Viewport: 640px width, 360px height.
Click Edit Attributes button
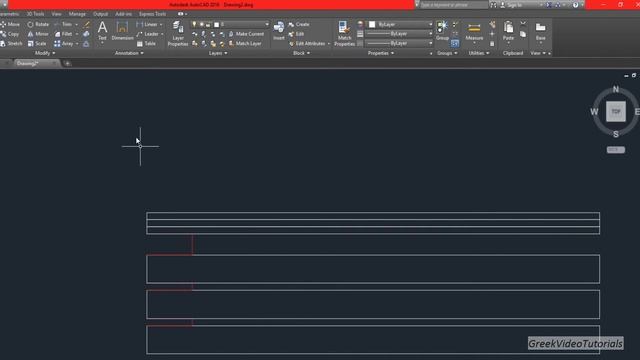[x=307, y=43]
